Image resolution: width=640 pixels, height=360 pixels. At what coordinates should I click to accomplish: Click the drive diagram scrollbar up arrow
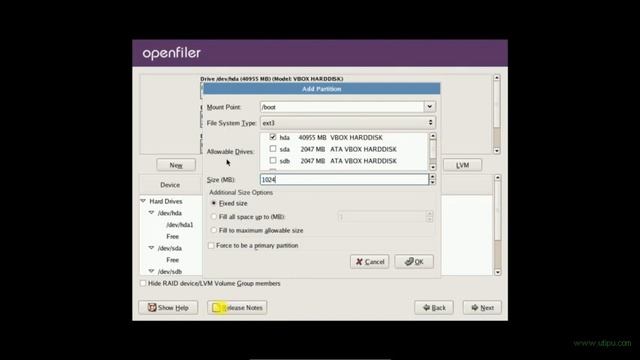tap(497, 78)
